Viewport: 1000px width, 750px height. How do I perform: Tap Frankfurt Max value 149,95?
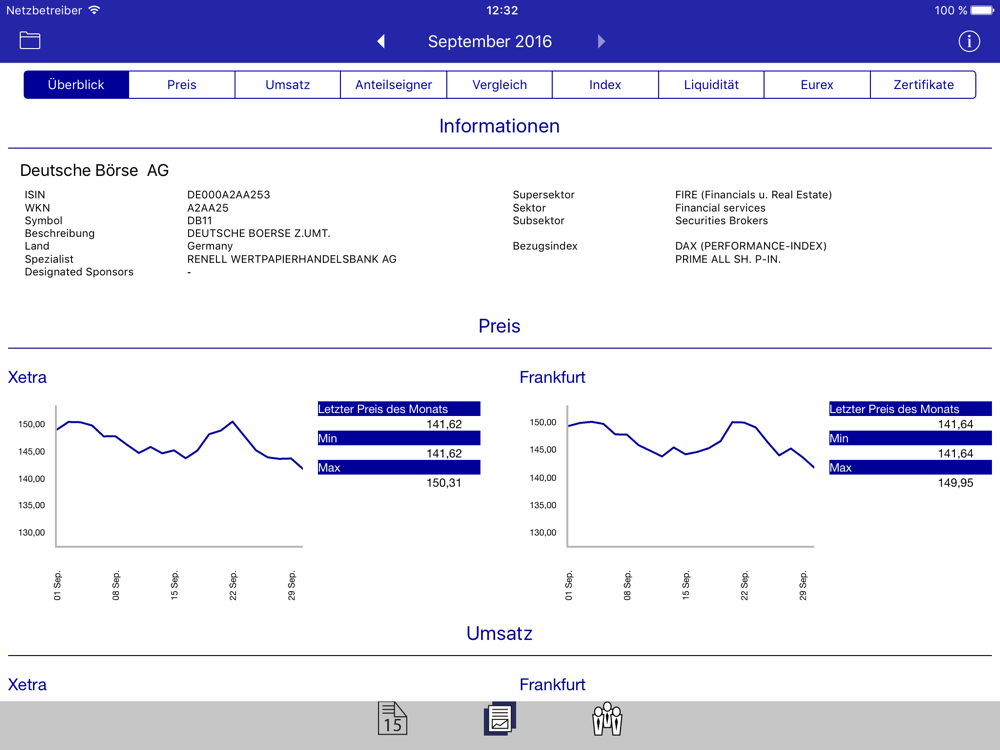coord(955,483)
